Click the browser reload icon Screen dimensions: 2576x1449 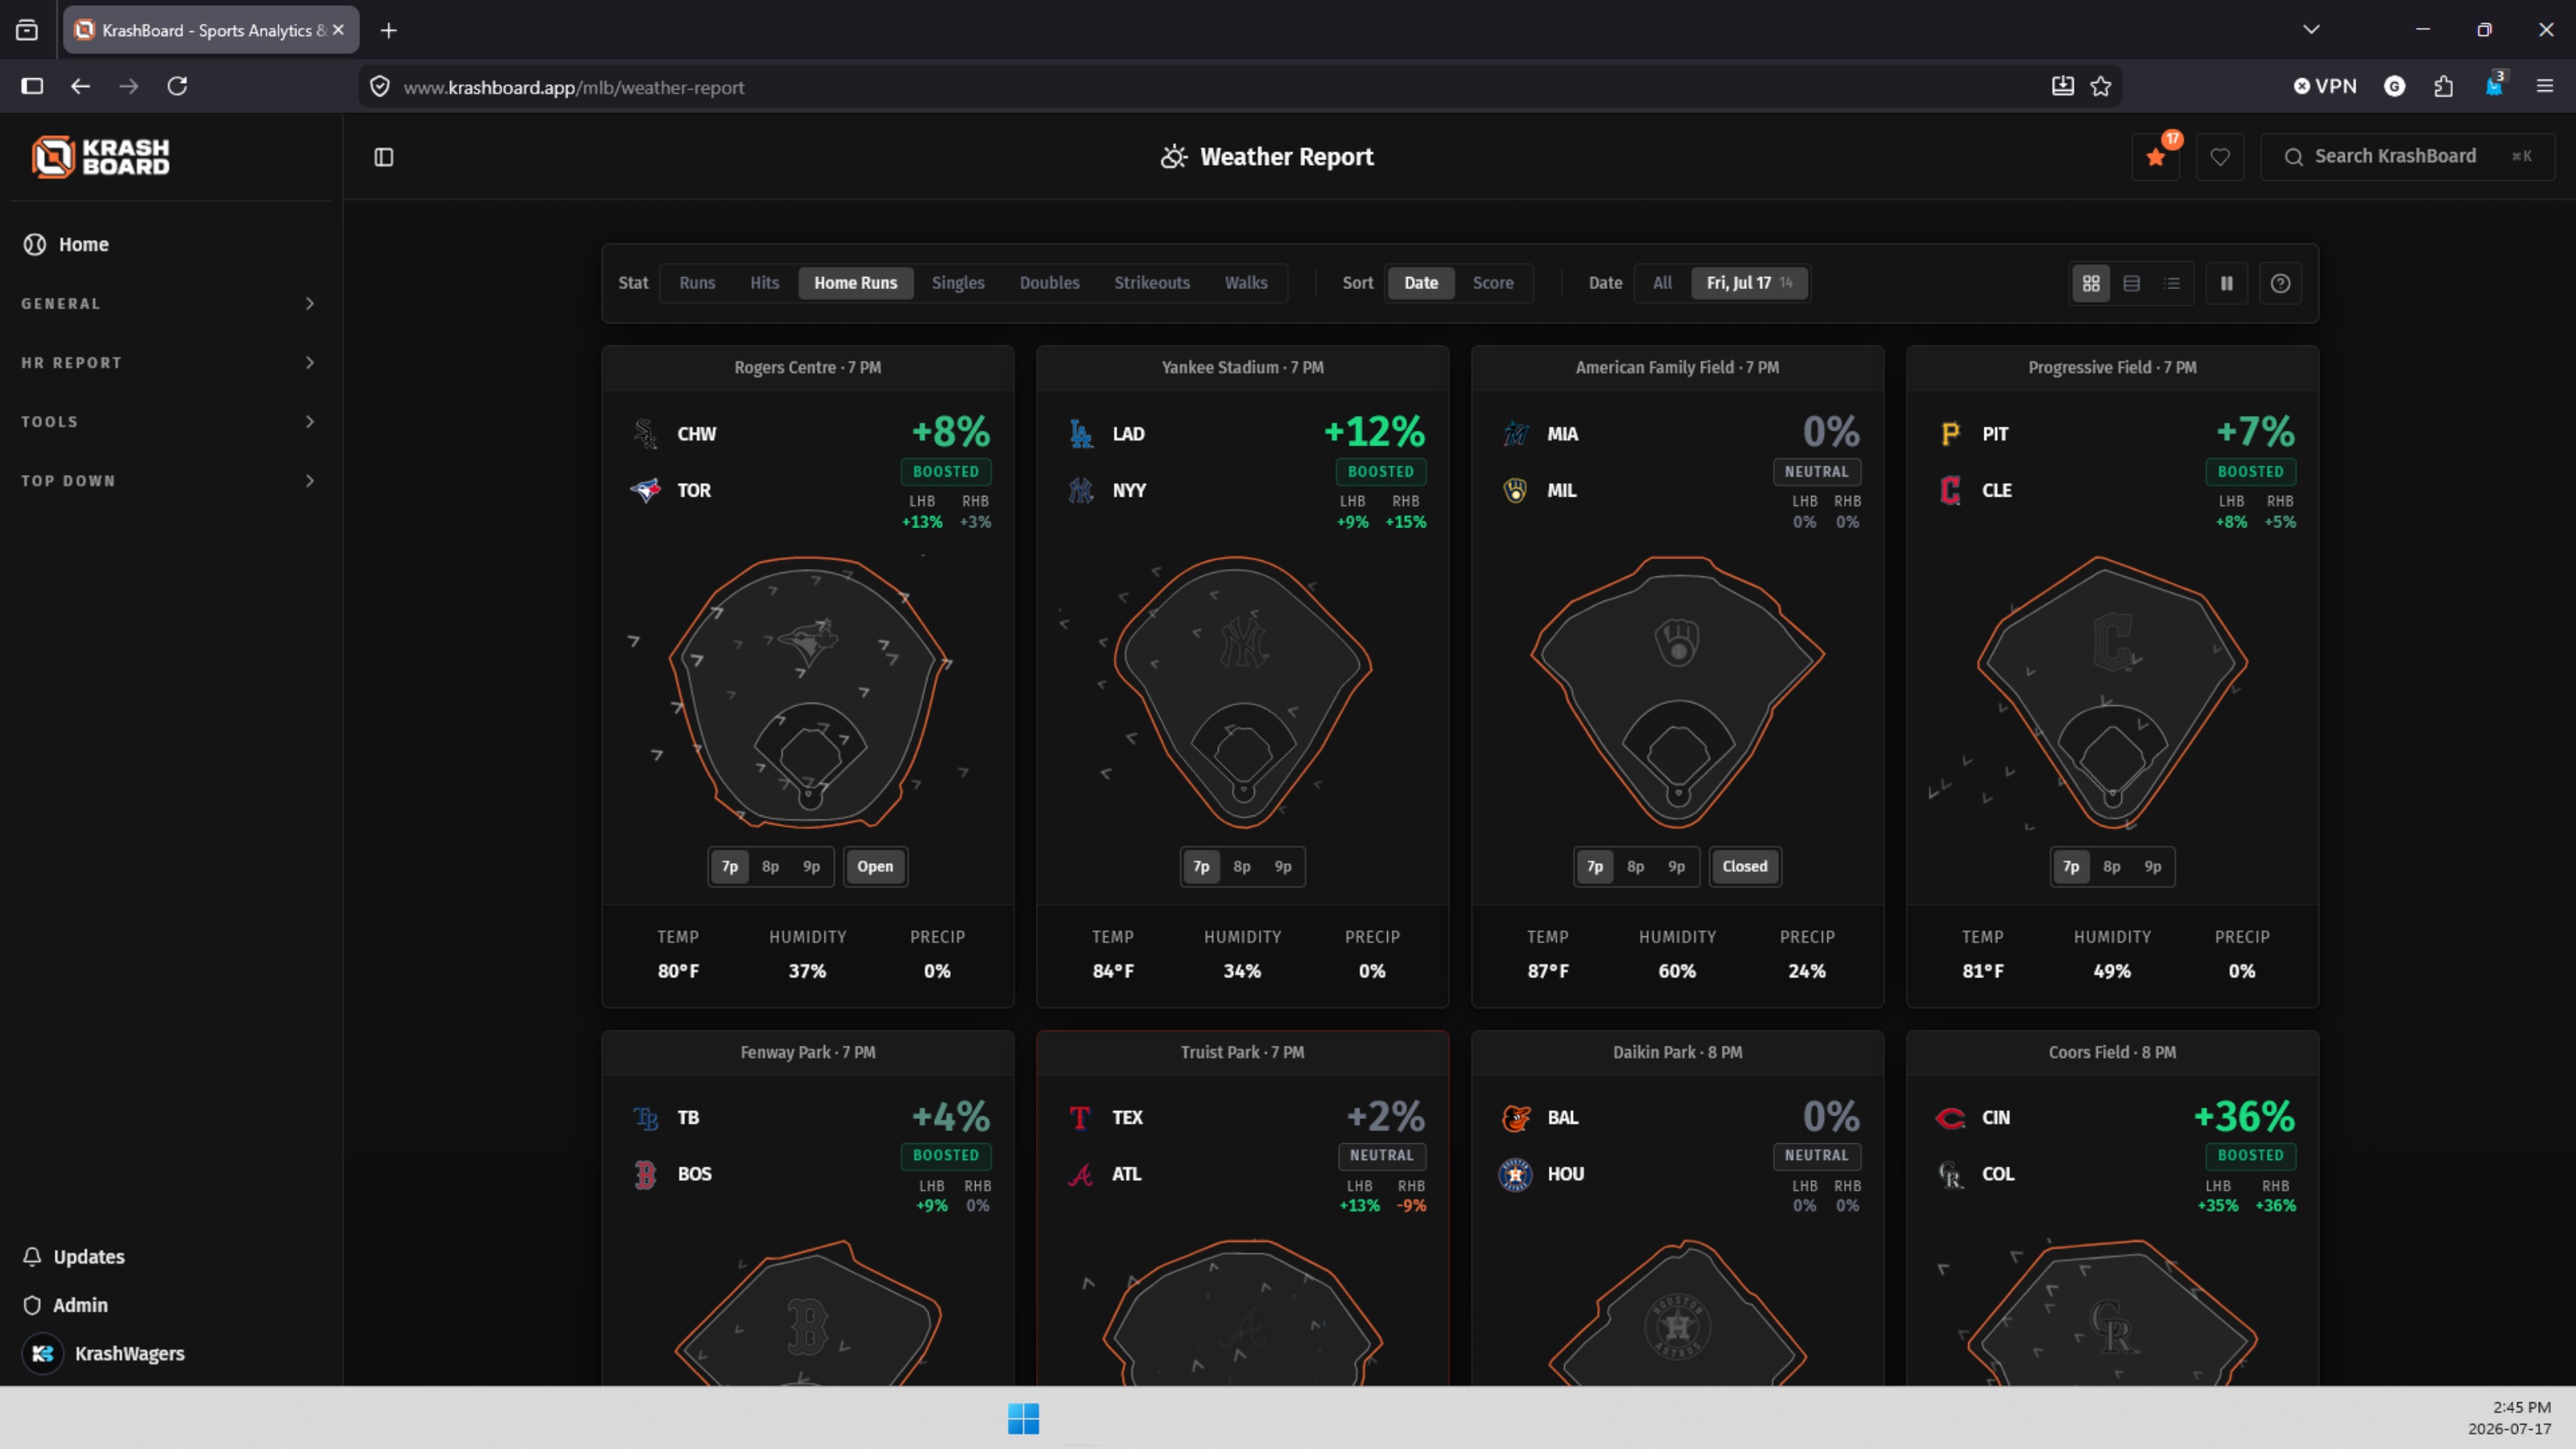click(x=177, y=86)
